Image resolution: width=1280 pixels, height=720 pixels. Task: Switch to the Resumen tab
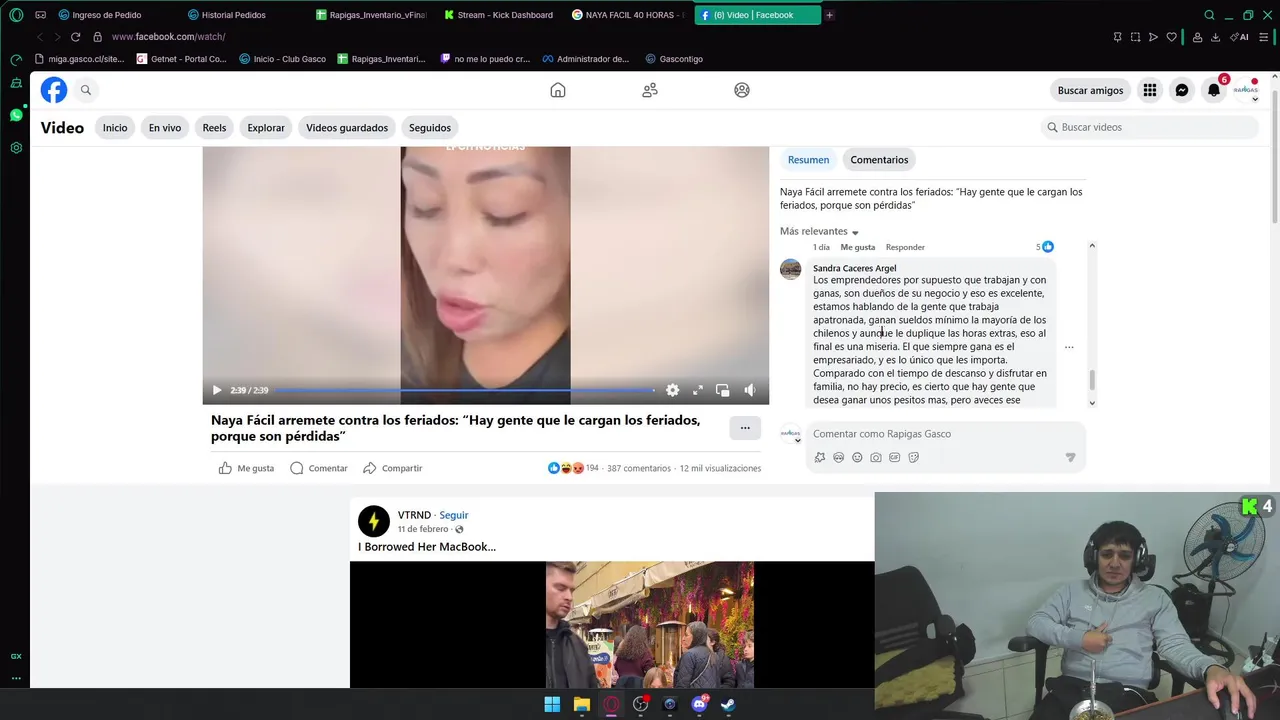tap(808, 160)
